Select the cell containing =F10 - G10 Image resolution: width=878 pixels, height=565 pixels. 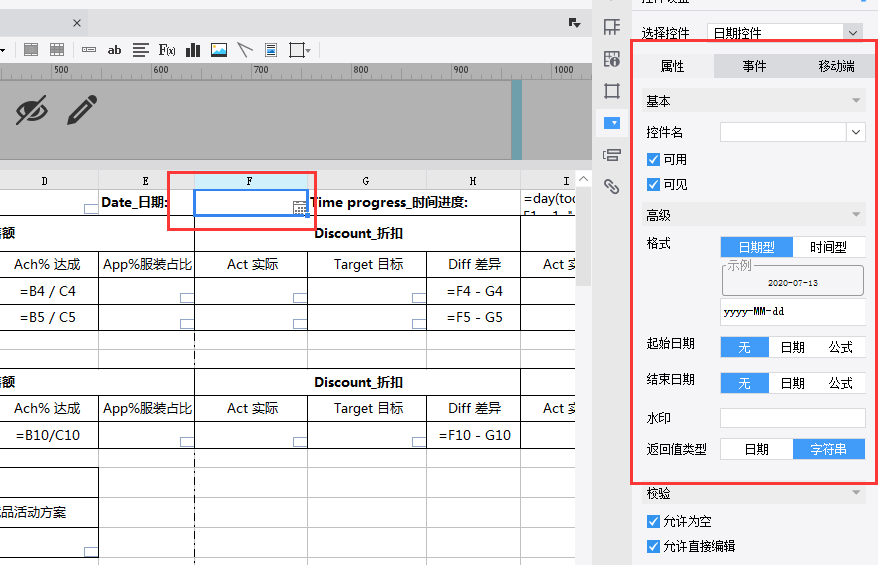473,435
